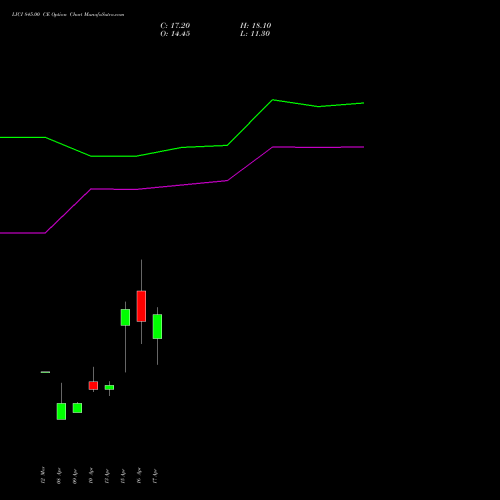Click the tall red candle for 16 Apr

(141, 306)
